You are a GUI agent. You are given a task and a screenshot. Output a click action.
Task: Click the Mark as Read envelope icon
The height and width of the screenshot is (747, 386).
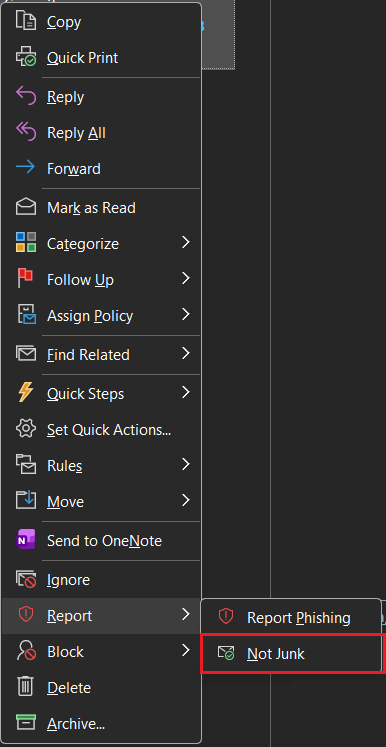[26, 208]
